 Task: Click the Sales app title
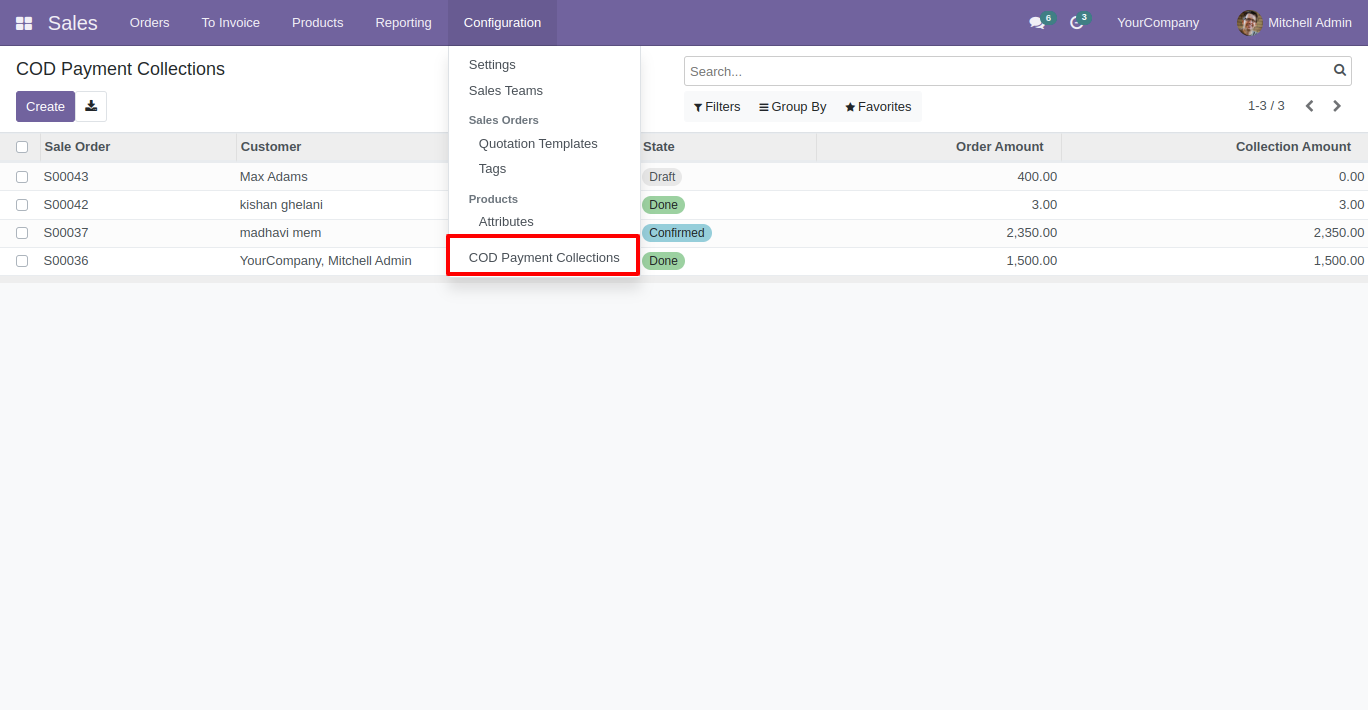[73, 23]
